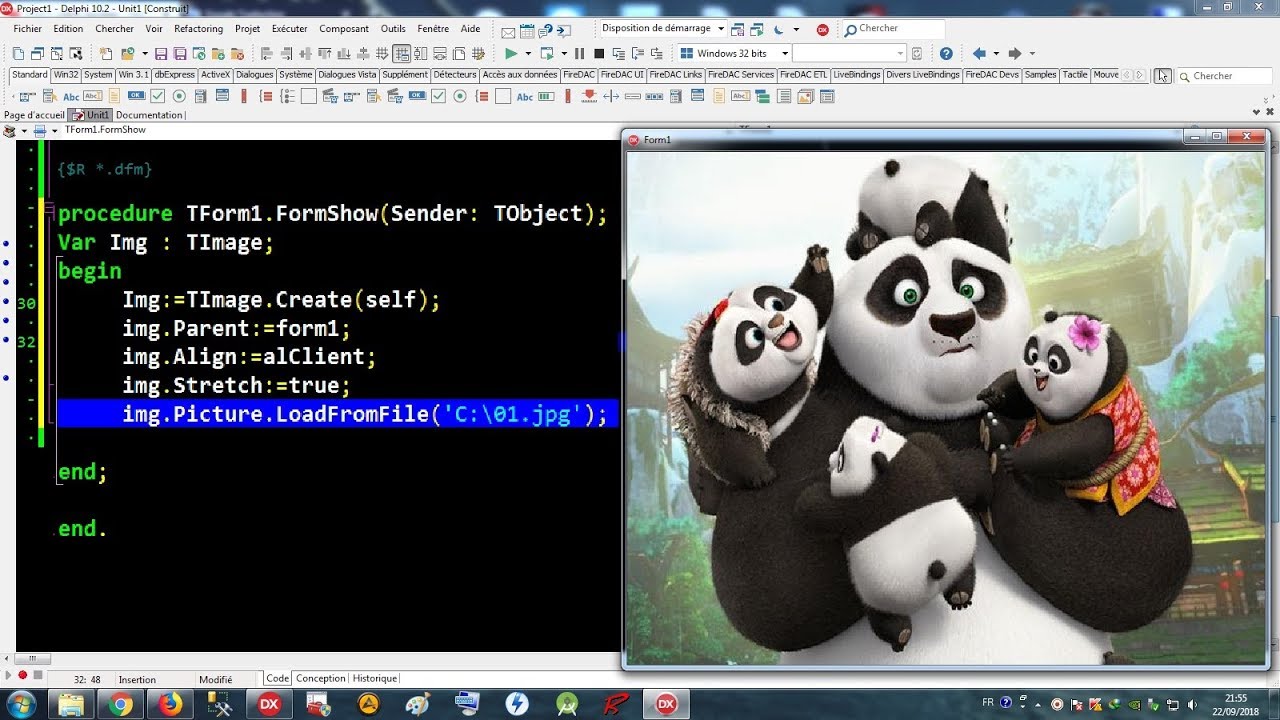
Task: Switch to the Historique view tab
Action: 375,678
